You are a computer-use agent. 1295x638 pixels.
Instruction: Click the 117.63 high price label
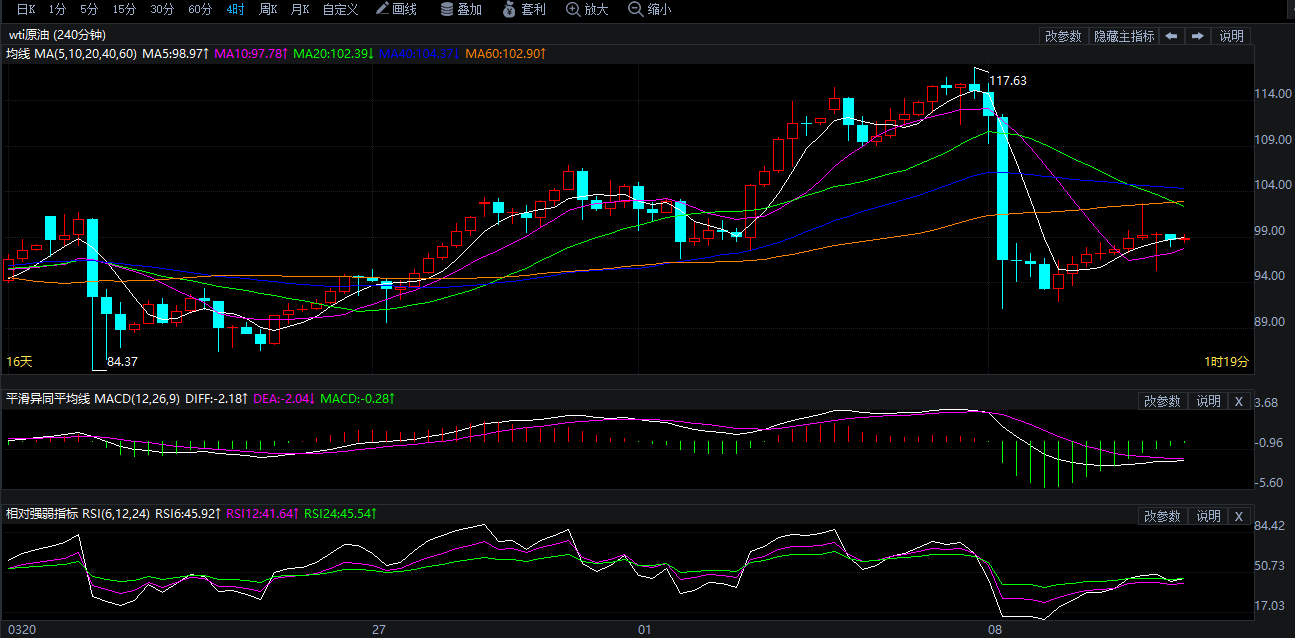pyautogui.click(x=1008, y=81)
